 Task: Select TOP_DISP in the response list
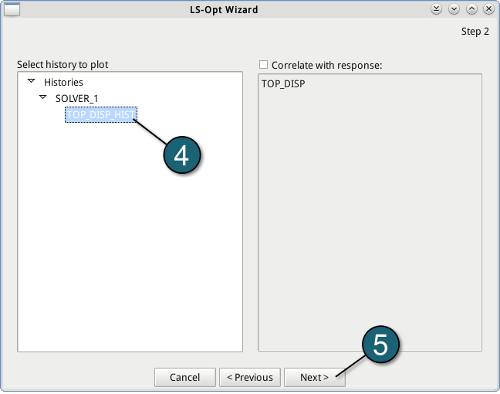click(283, 84)
